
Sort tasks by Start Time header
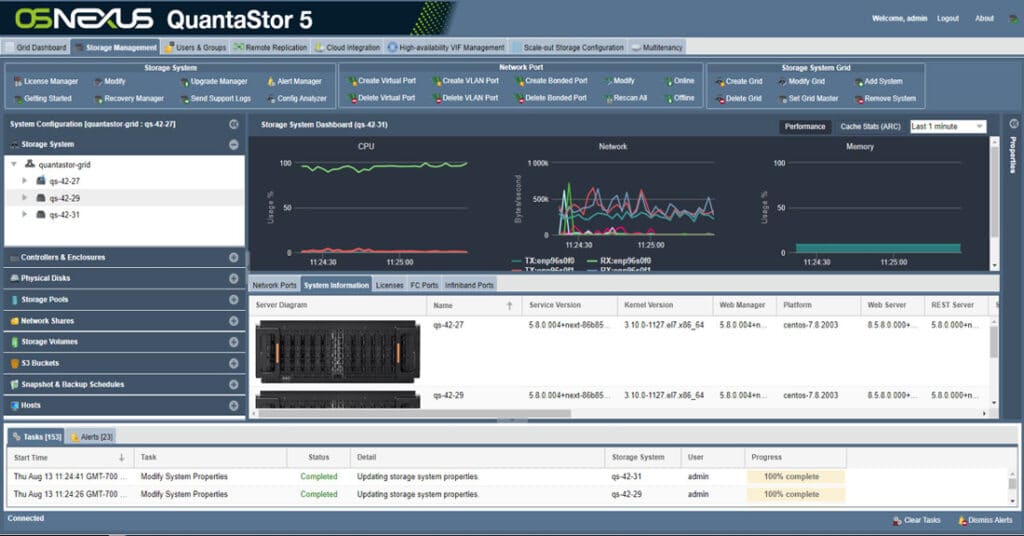[x=70, y=458]
